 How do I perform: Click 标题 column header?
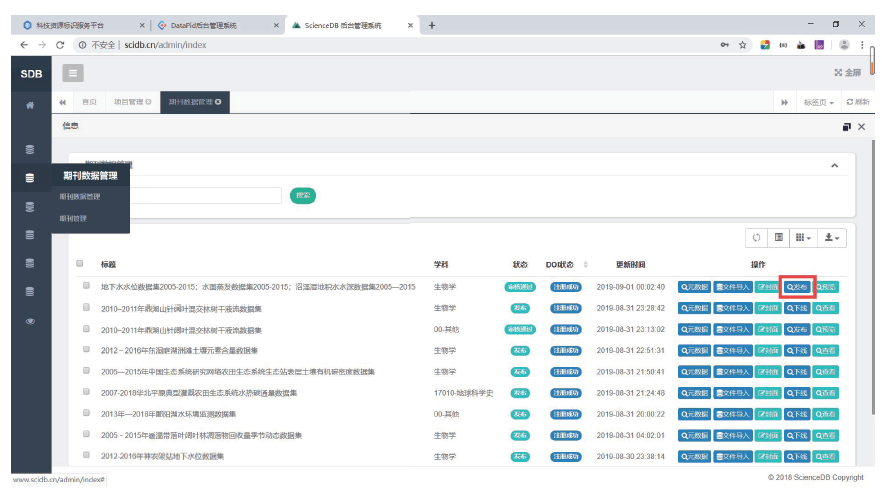click(x=108, y=264)
